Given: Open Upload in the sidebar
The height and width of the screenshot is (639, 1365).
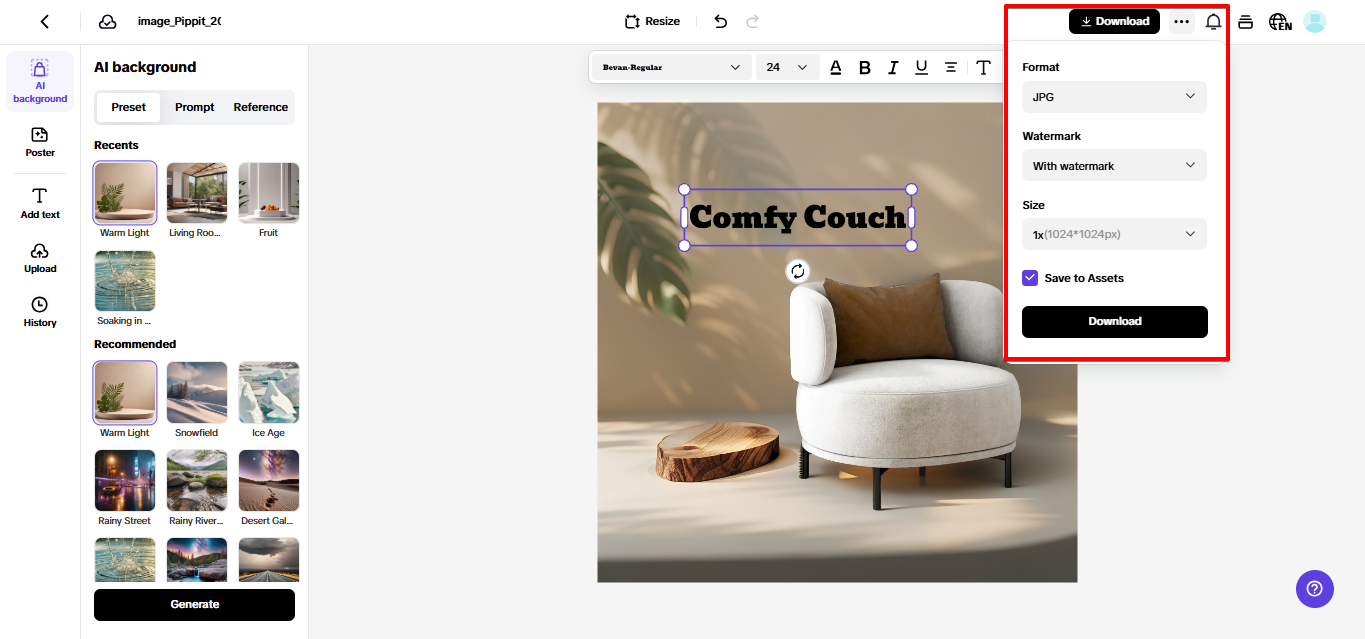Looking at the screenshot, I should [x=40, y=258].
